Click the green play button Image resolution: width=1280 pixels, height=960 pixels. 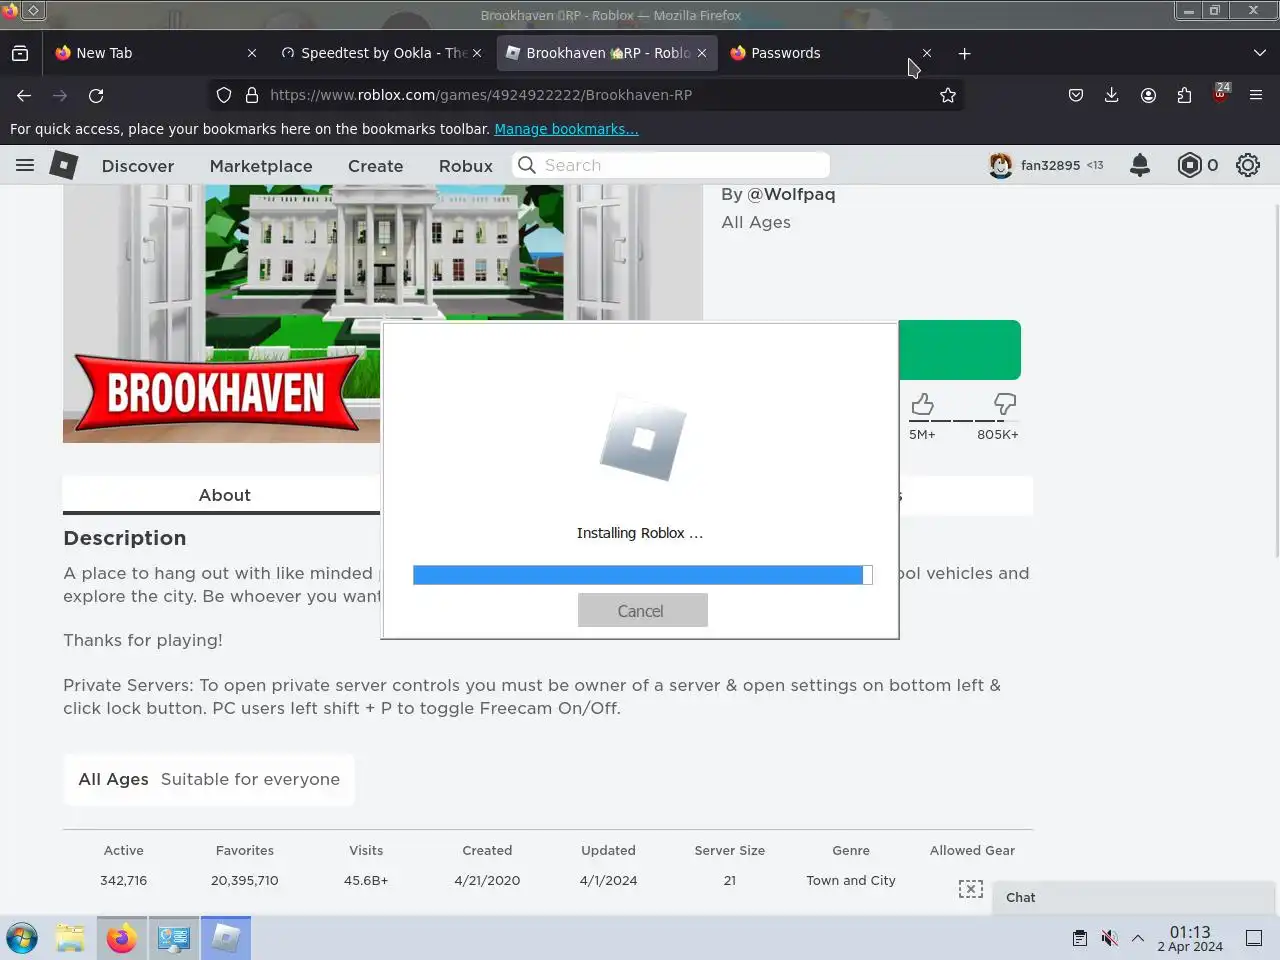coord(959,350)
